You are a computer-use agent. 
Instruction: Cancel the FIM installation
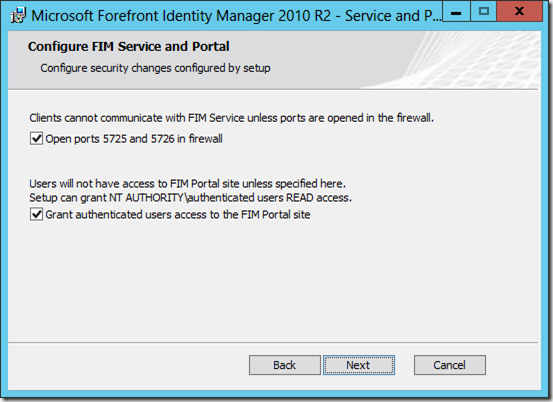click(x=450, y=365)
